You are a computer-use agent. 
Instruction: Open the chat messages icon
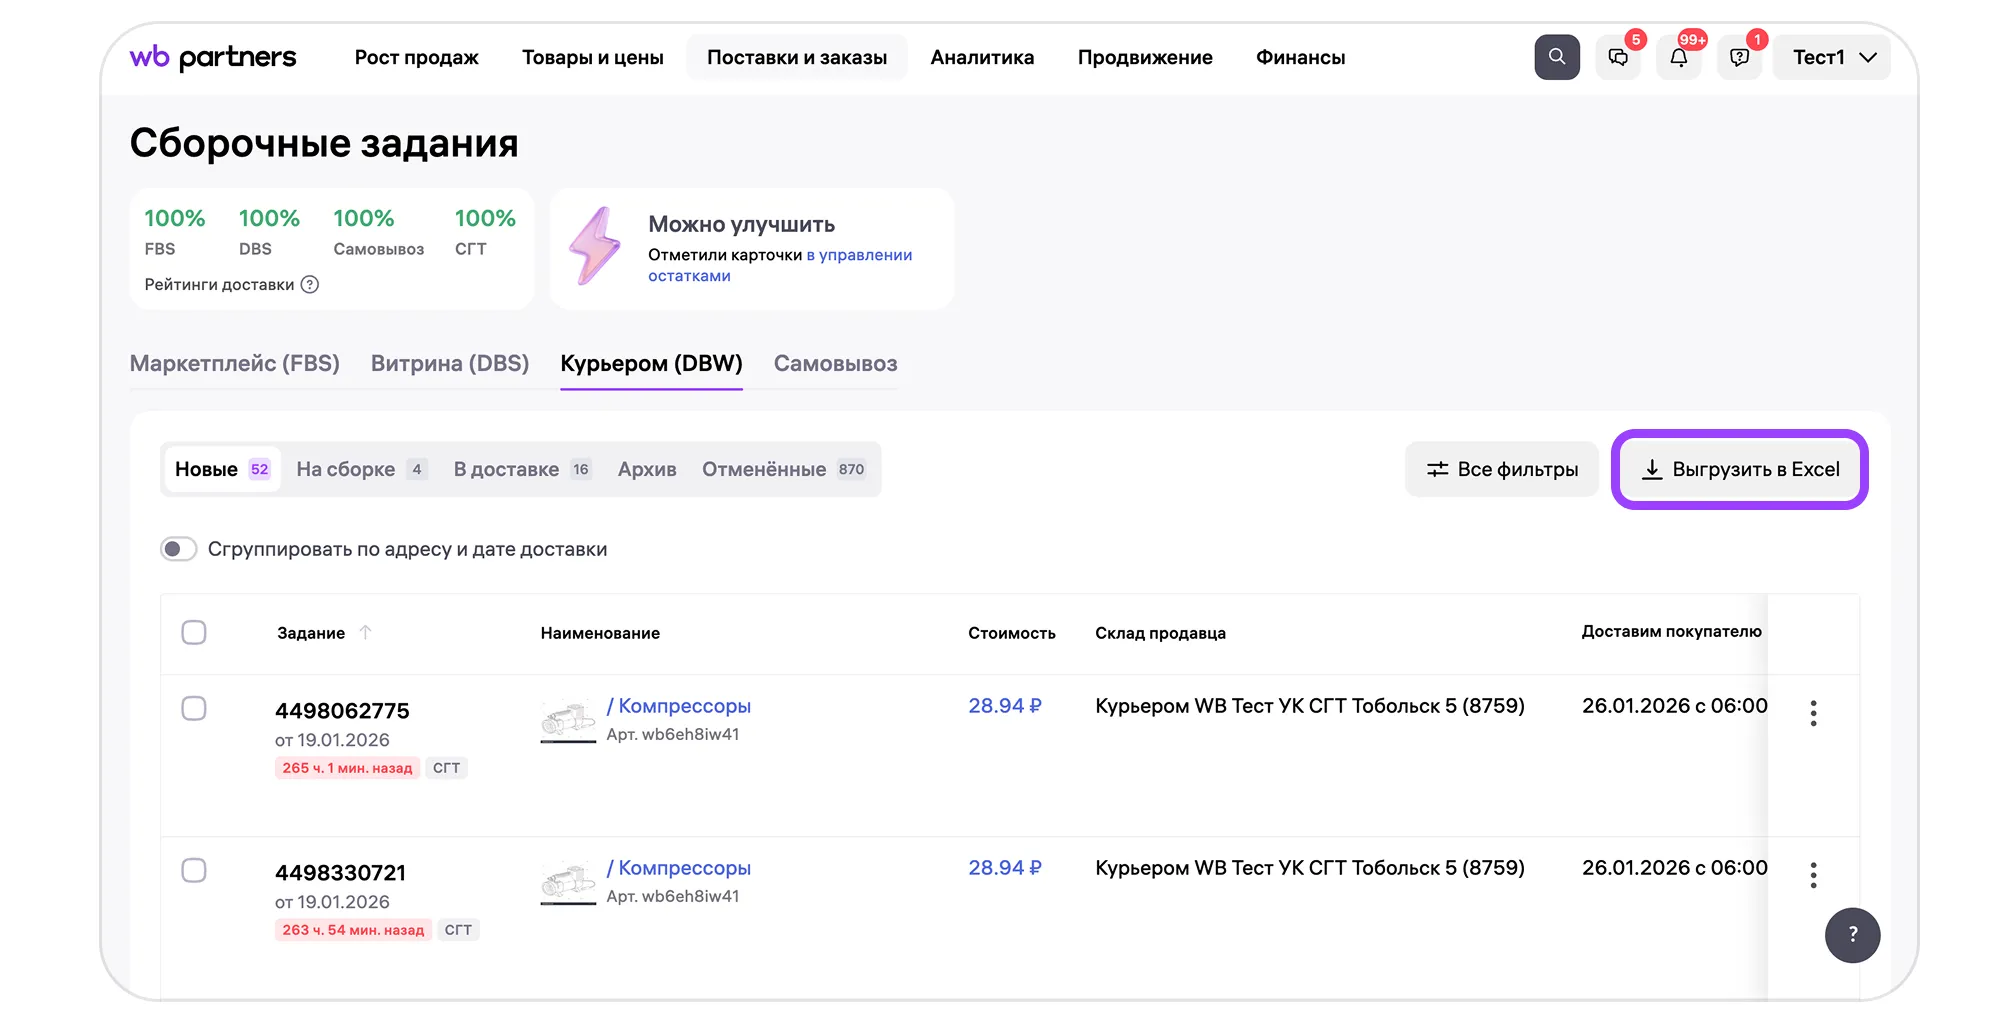[1618, 58]
